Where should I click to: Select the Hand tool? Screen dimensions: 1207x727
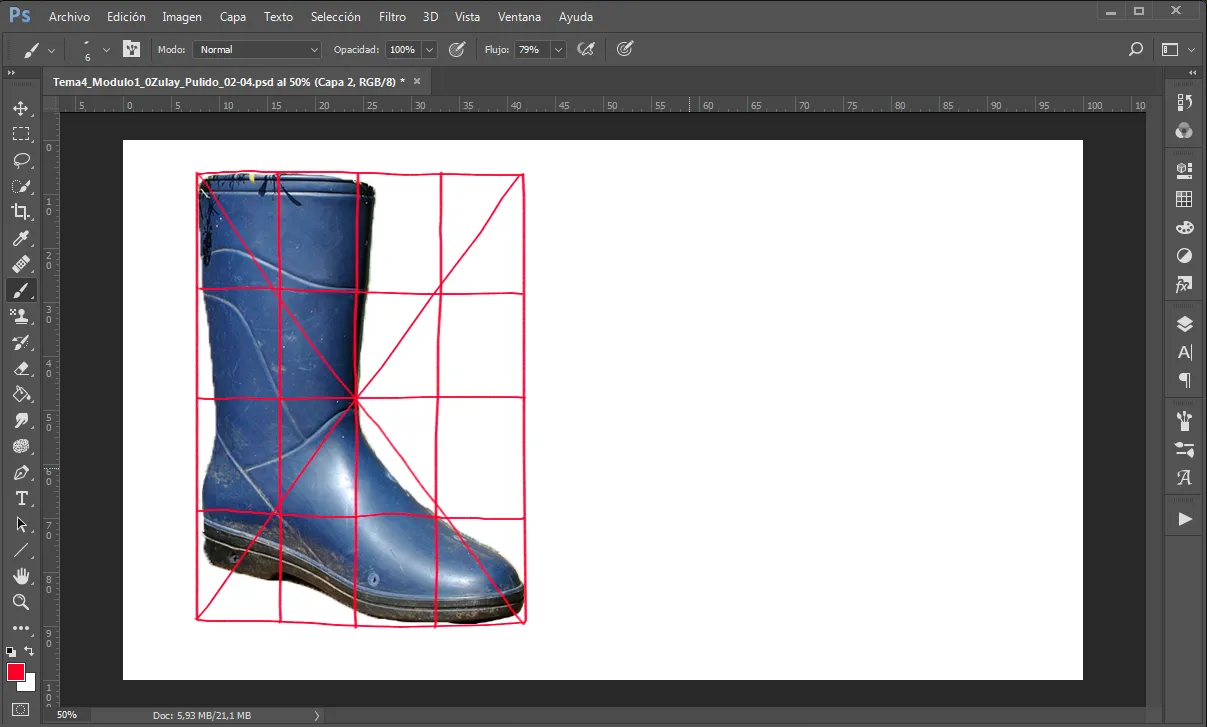21,576
